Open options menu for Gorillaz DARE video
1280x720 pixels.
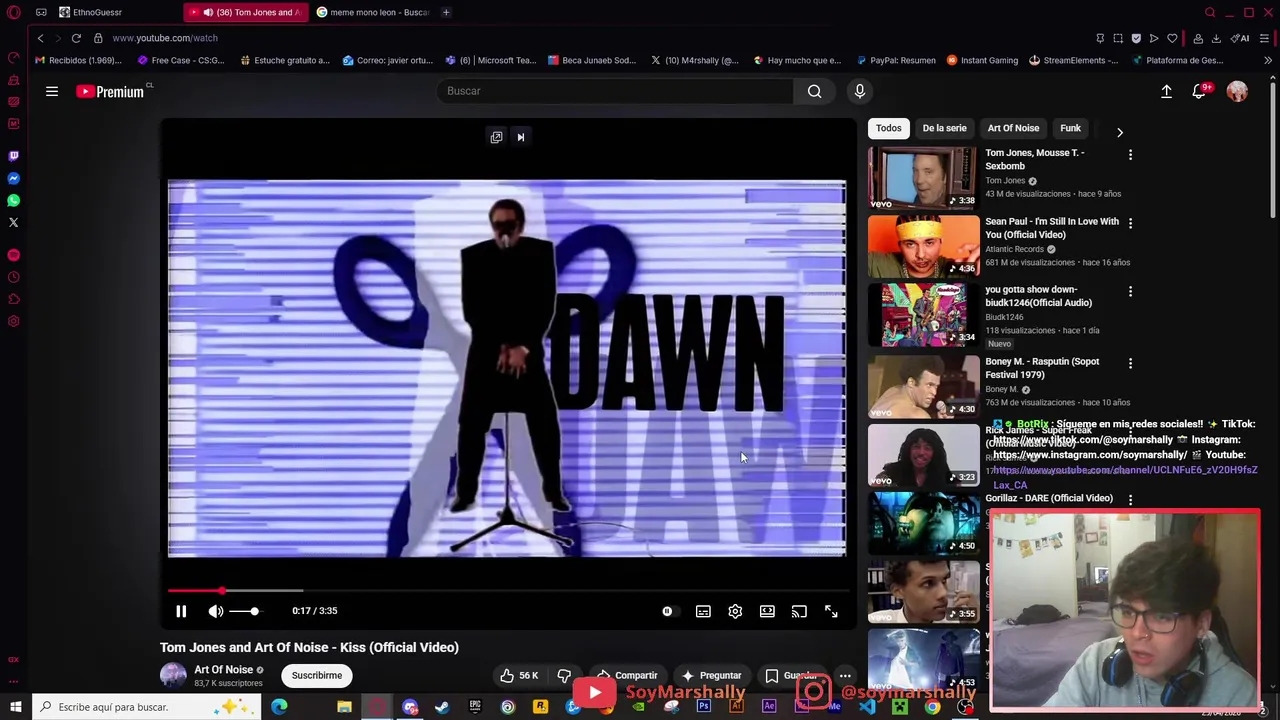pyautogui.click(x=1130, y=499)
